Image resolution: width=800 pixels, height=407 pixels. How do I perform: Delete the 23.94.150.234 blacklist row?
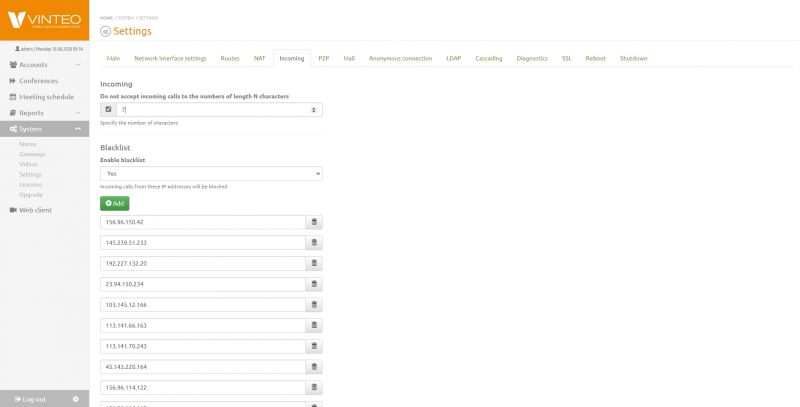click(x=314, y=284)
